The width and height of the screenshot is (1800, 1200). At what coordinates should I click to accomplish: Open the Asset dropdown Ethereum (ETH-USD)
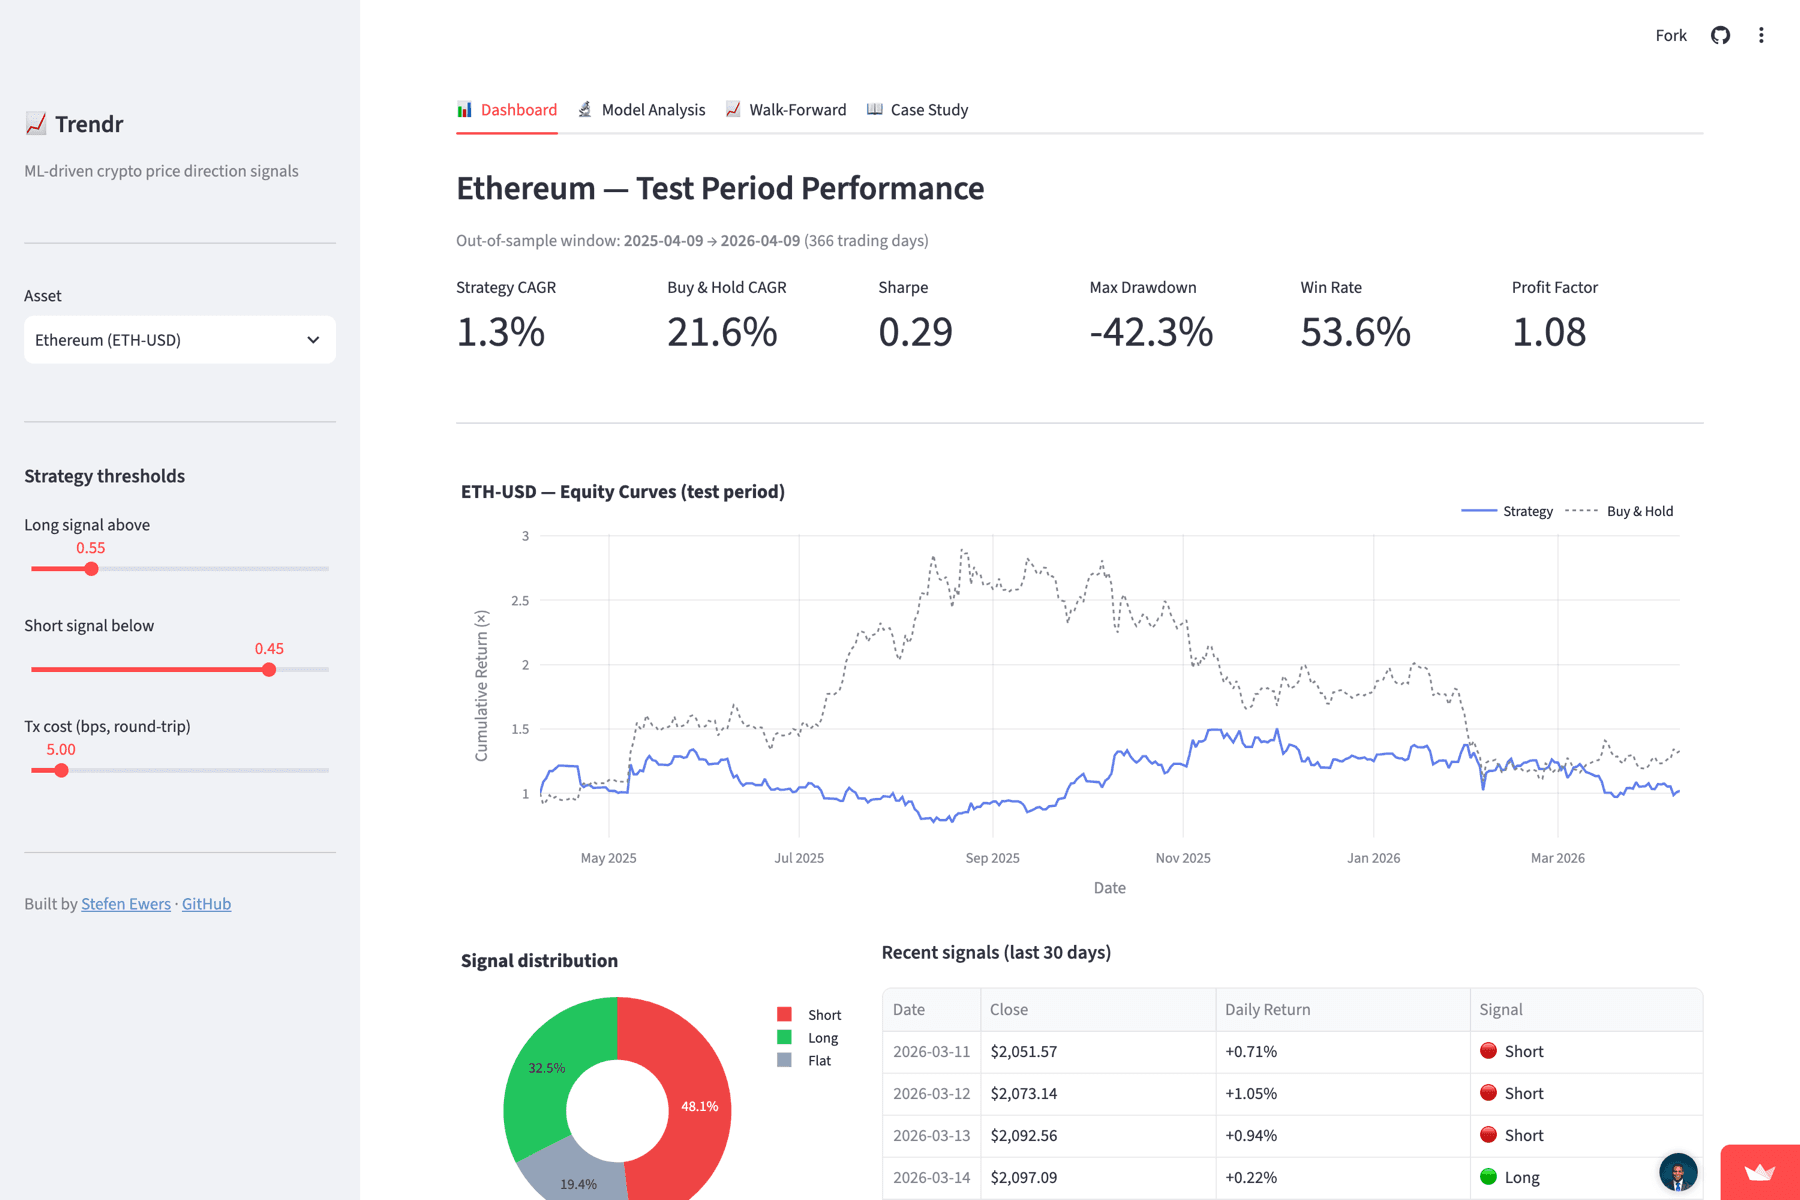(180, 340)
